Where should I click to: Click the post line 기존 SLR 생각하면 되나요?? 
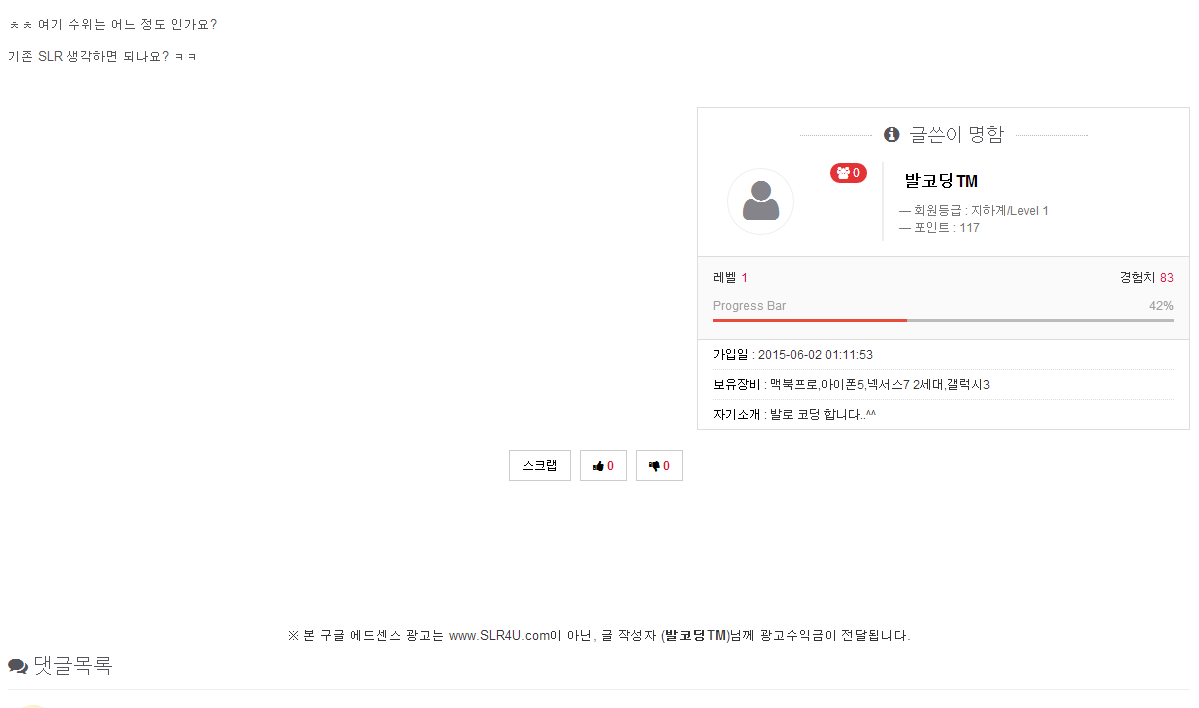pyautogui.click(x=102, y=57)
